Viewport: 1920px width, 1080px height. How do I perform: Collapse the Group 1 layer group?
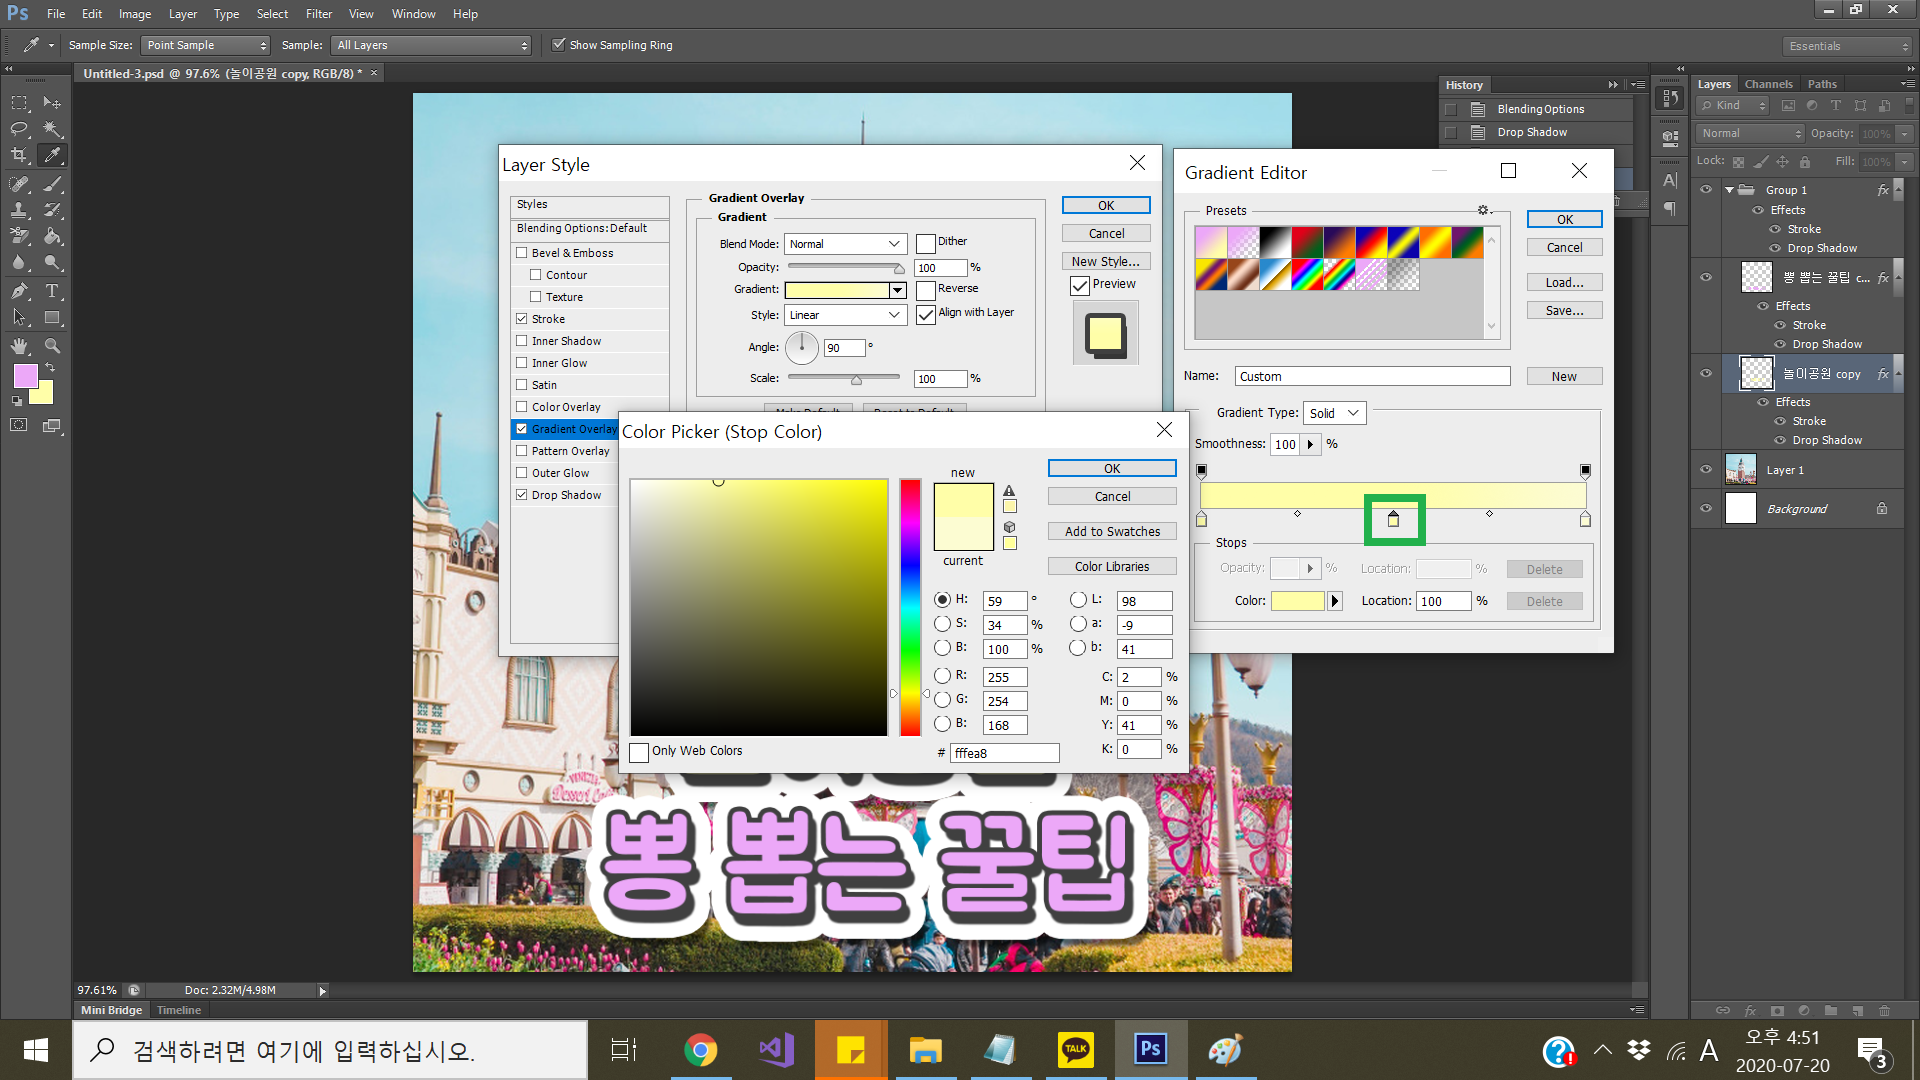point(1730,190)
